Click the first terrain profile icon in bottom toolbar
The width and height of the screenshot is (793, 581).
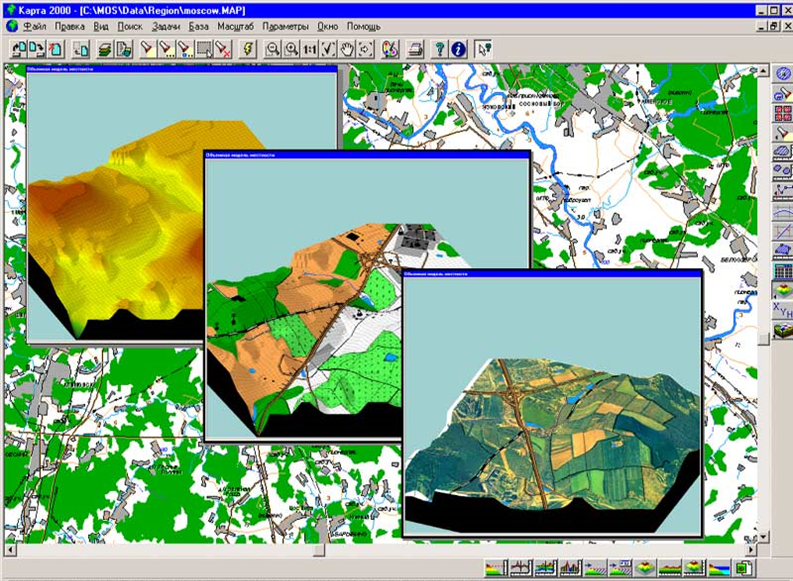pyautogui.click(x=495, y=569)
